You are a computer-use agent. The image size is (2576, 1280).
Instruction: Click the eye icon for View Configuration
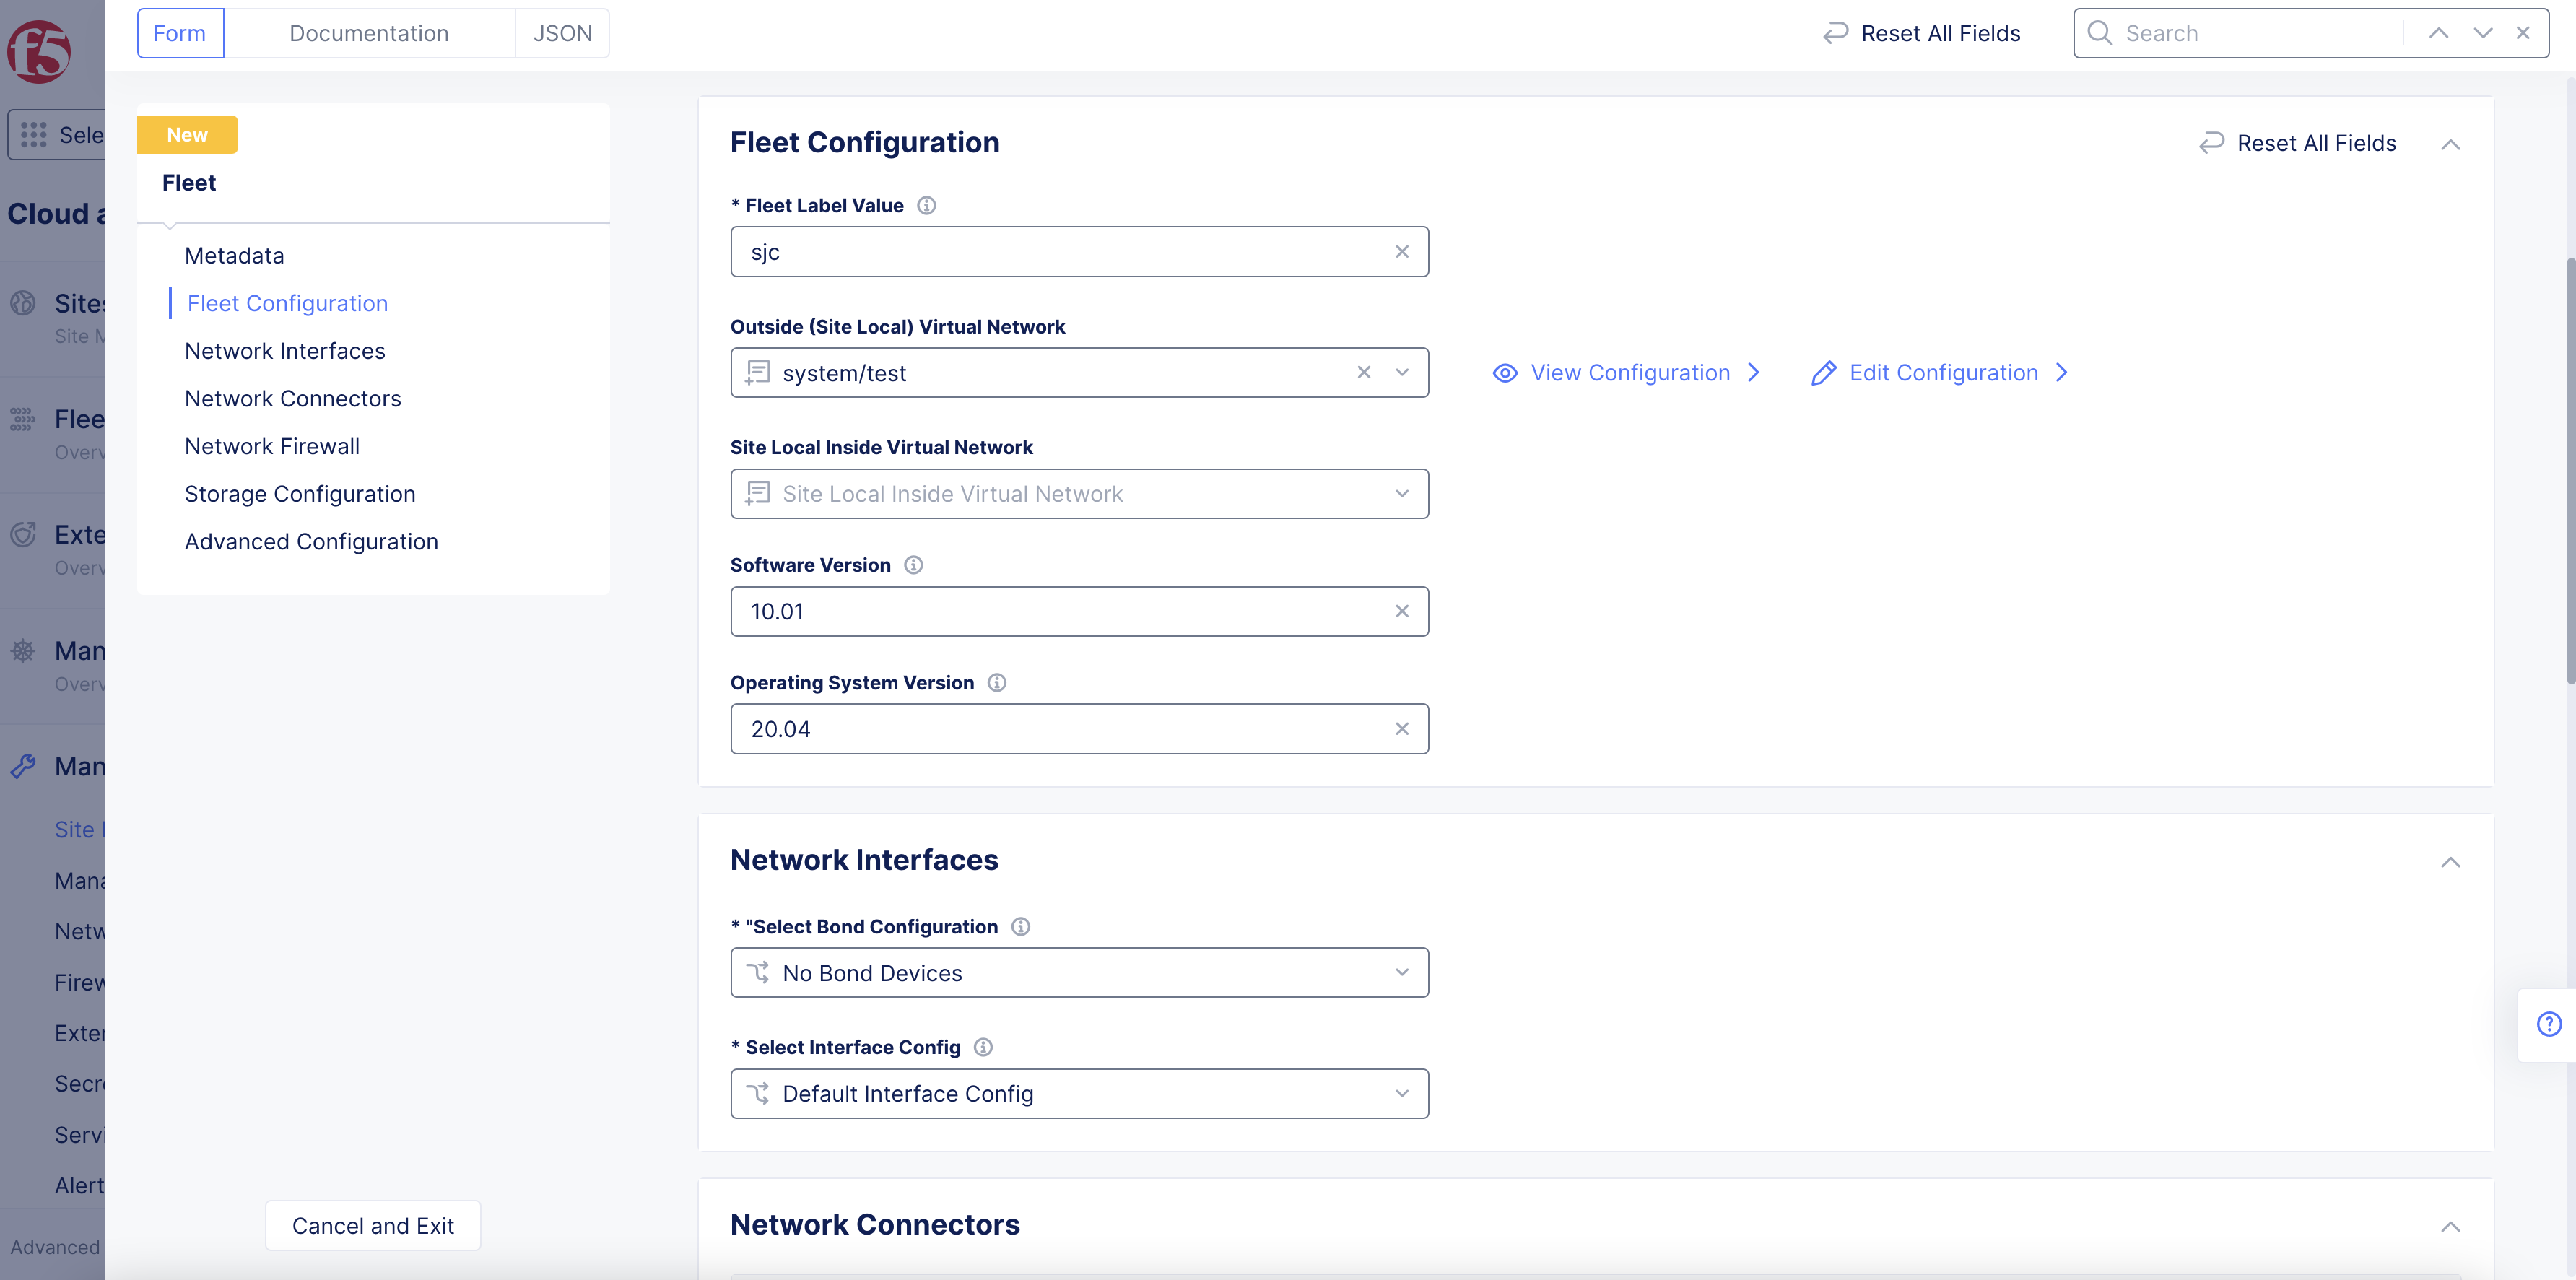coord(1505,373)
